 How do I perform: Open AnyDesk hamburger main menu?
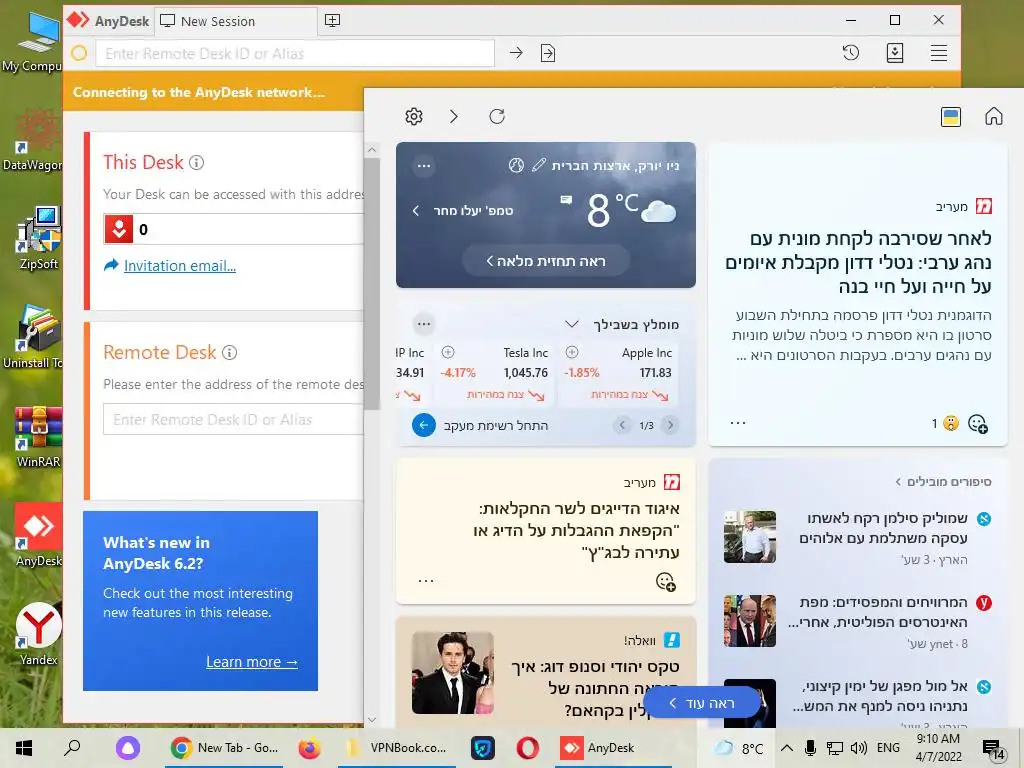(x=938, y=53)
